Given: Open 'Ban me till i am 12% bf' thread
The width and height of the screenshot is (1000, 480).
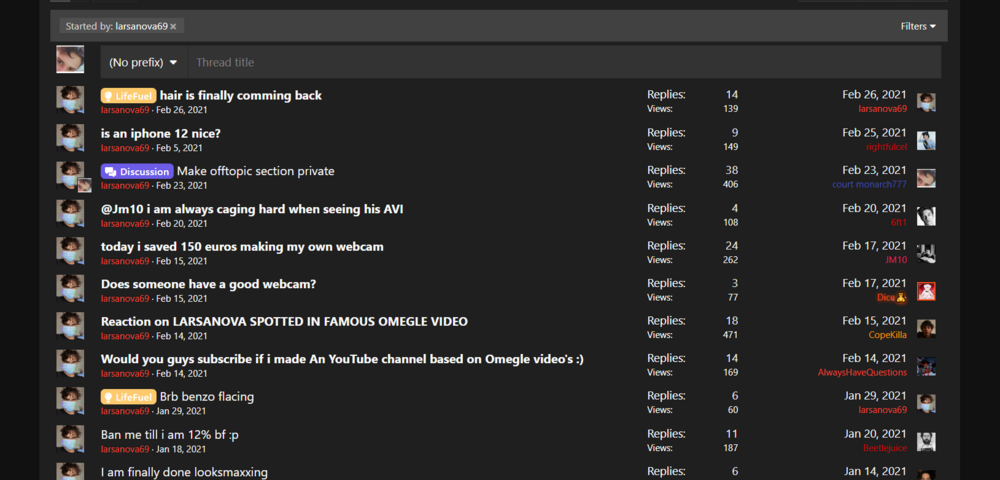Looking at the screenshot, I should (x=170, y=434).
